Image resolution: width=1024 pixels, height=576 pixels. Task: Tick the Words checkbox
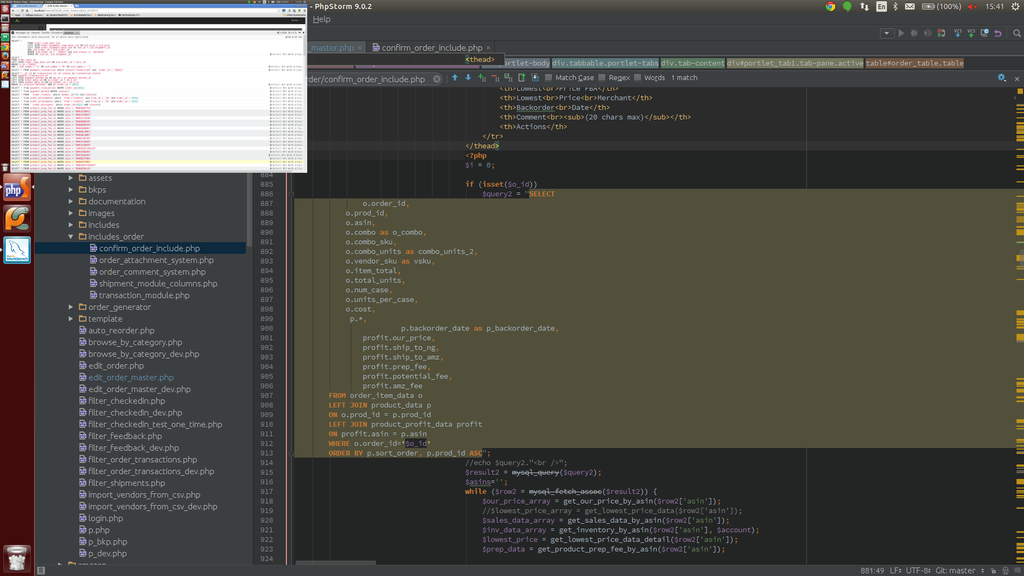pyautogui.click(x=638, y=78)
